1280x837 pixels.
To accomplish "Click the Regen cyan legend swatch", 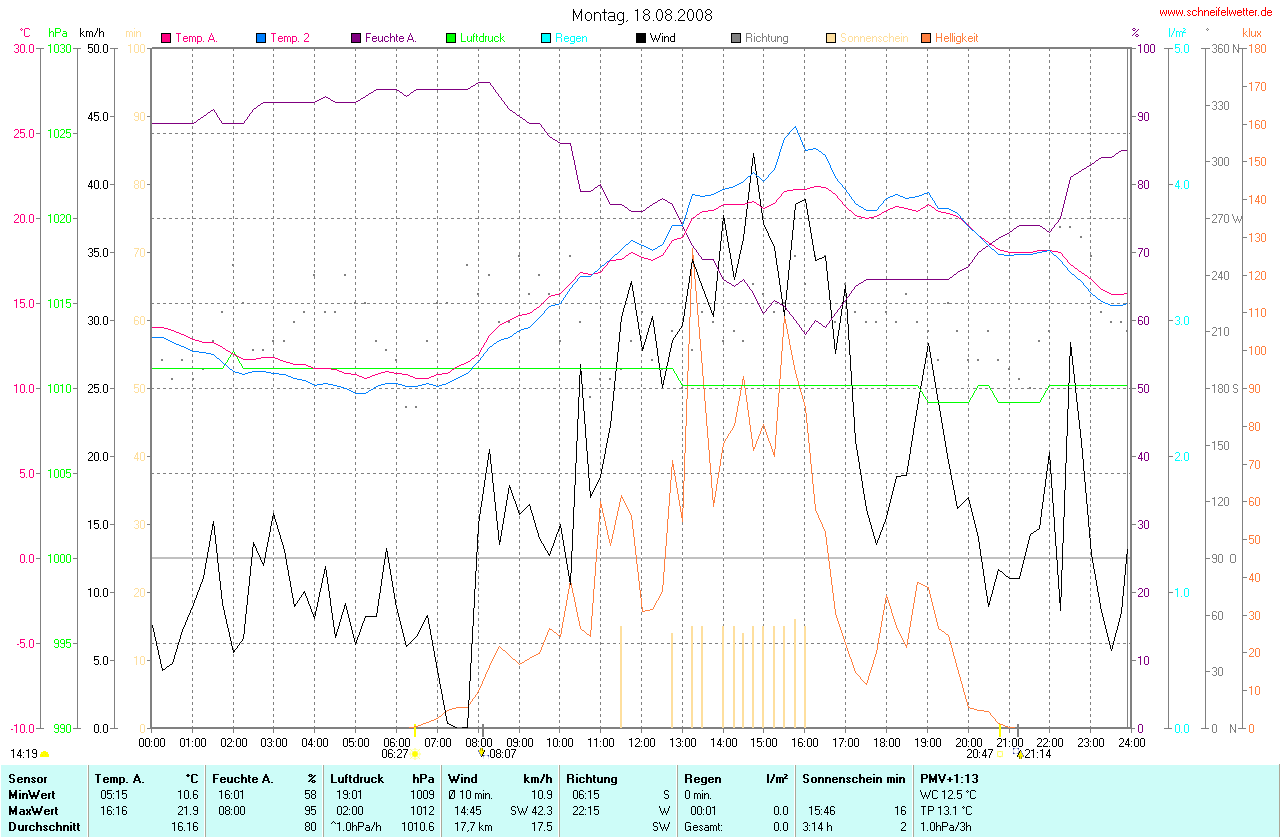I will pyautogui.click(x=546, y=38).
